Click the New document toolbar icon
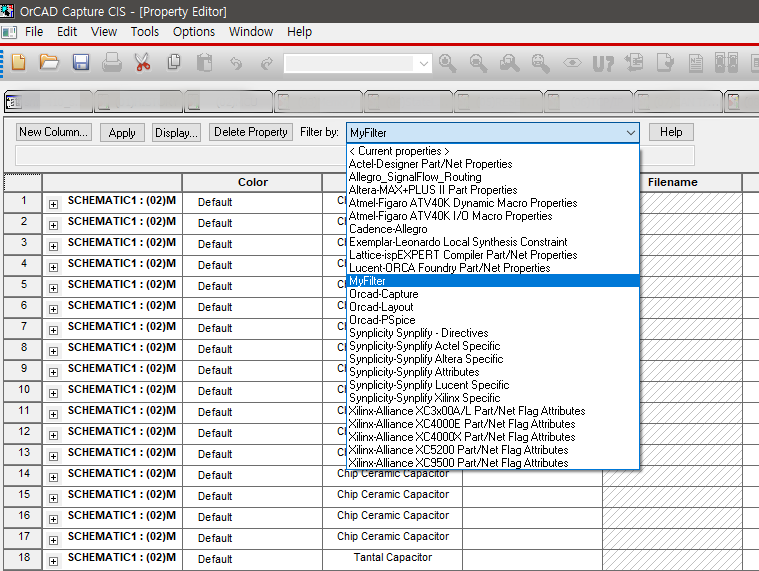Viewport: 759px width, 571px height. [x=18, y=62]
